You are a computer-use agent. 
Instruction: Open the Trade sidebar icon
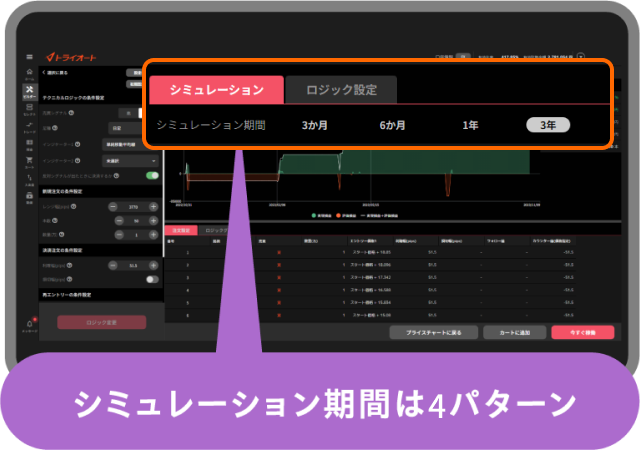coord(29,127)
